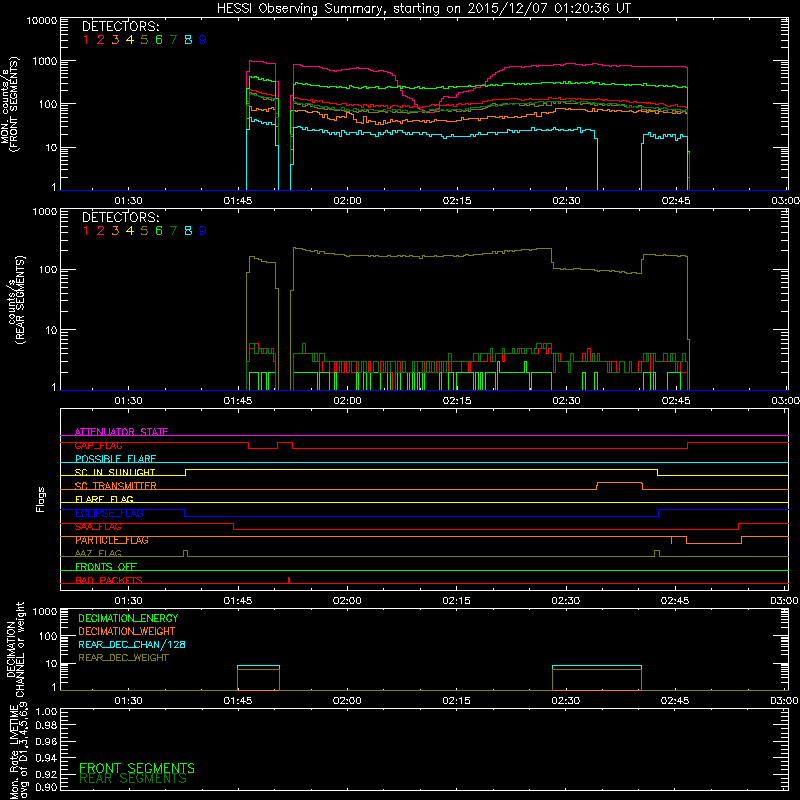The image size is (800, 800).
Task: Select blue detector 9 in rear segments legend
Action: pos(203,231)
